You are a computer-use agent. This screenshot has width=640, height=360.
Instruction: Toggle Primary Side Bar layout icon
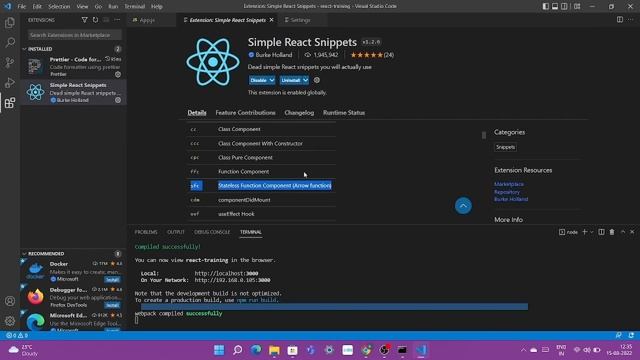click(x=546, y=6)
